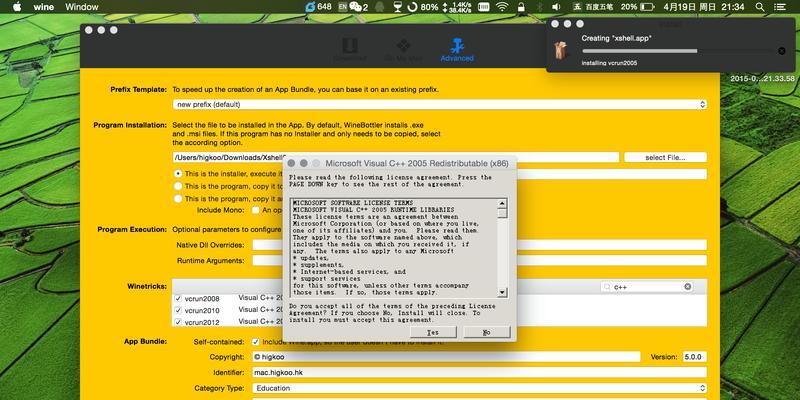Click the Identifier field mac.higkoo.hk

(480, 372)
